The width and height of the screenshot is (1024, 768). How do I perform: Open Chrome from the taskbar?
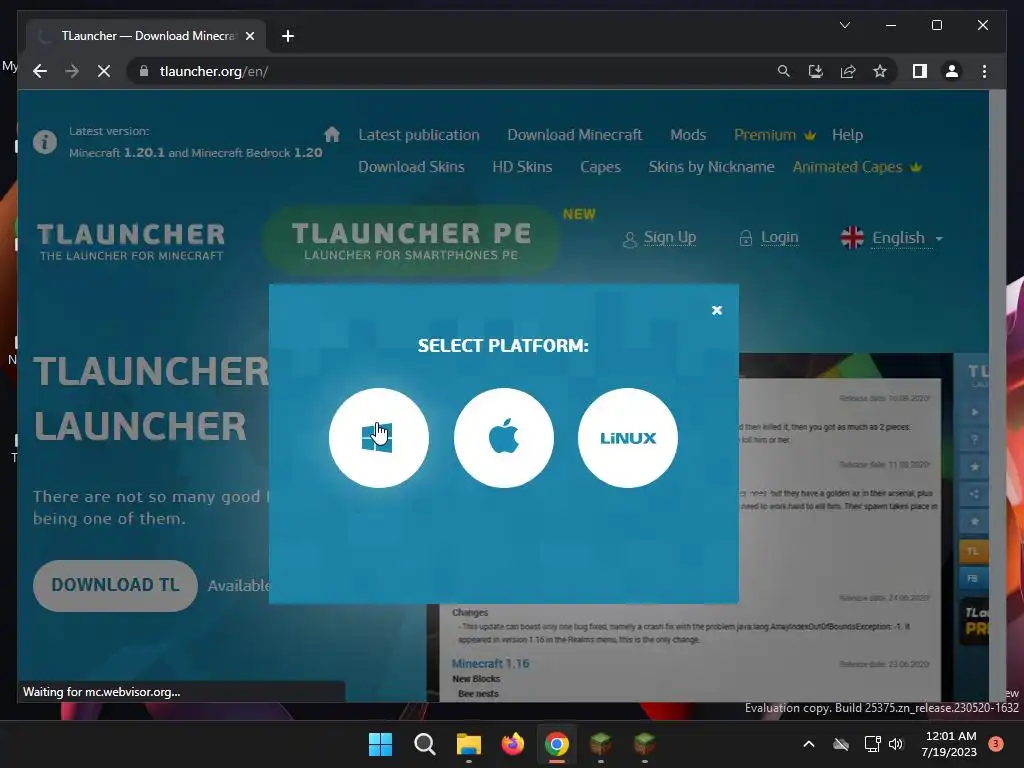click(x=556, y=744)
